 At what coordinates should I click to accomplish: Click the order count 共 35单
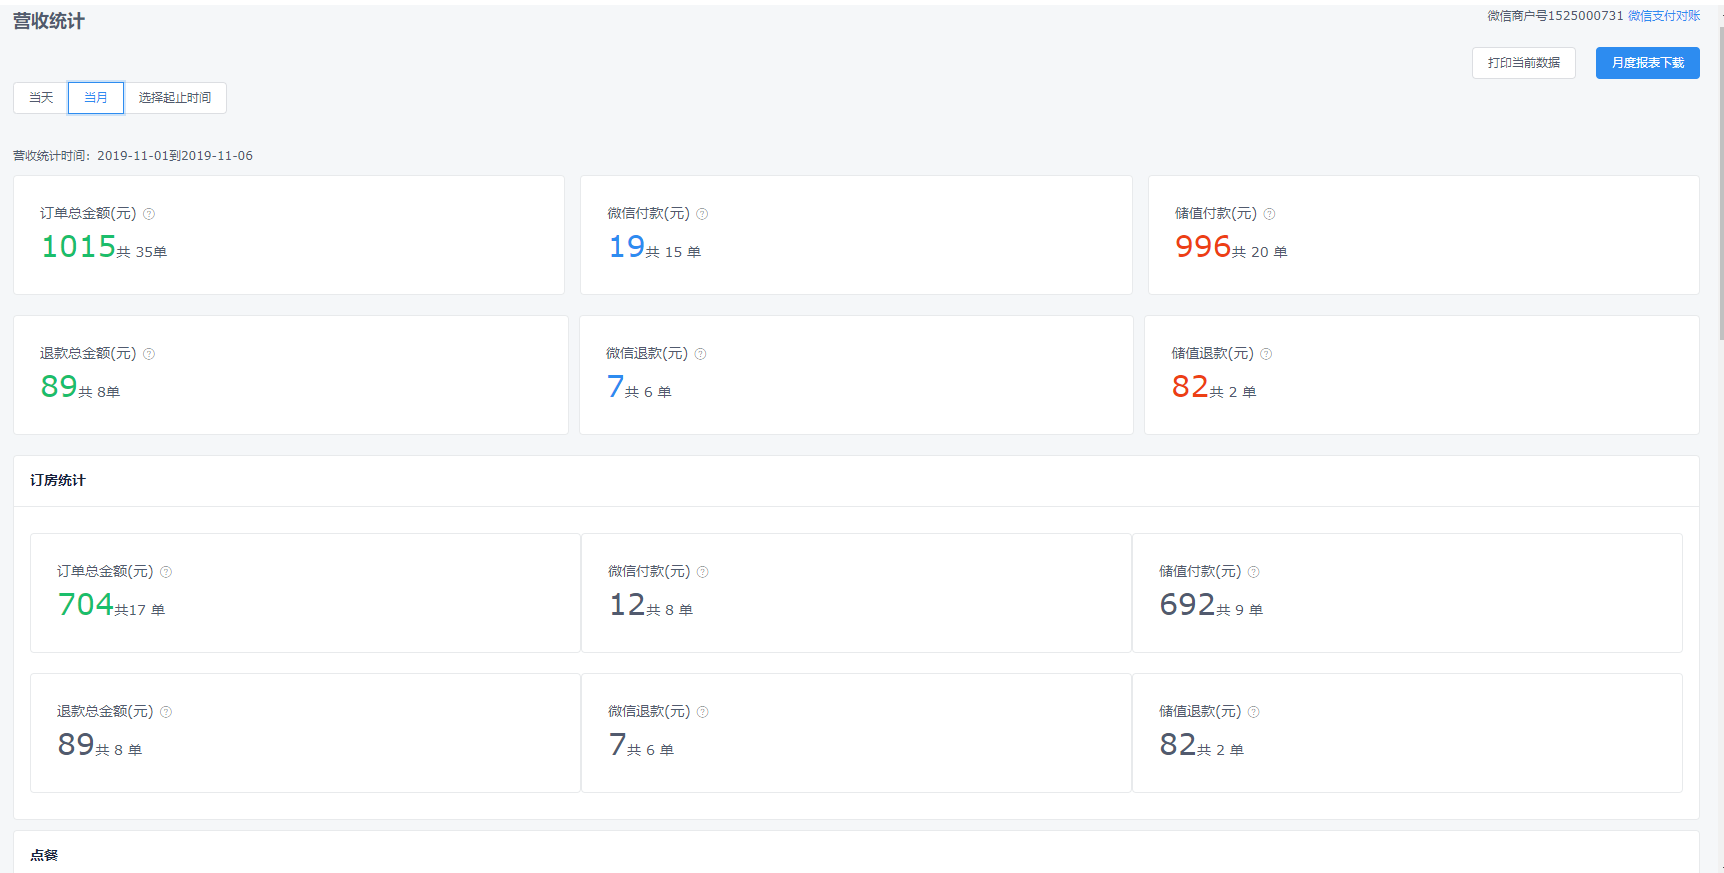click(x=142, y=252)
